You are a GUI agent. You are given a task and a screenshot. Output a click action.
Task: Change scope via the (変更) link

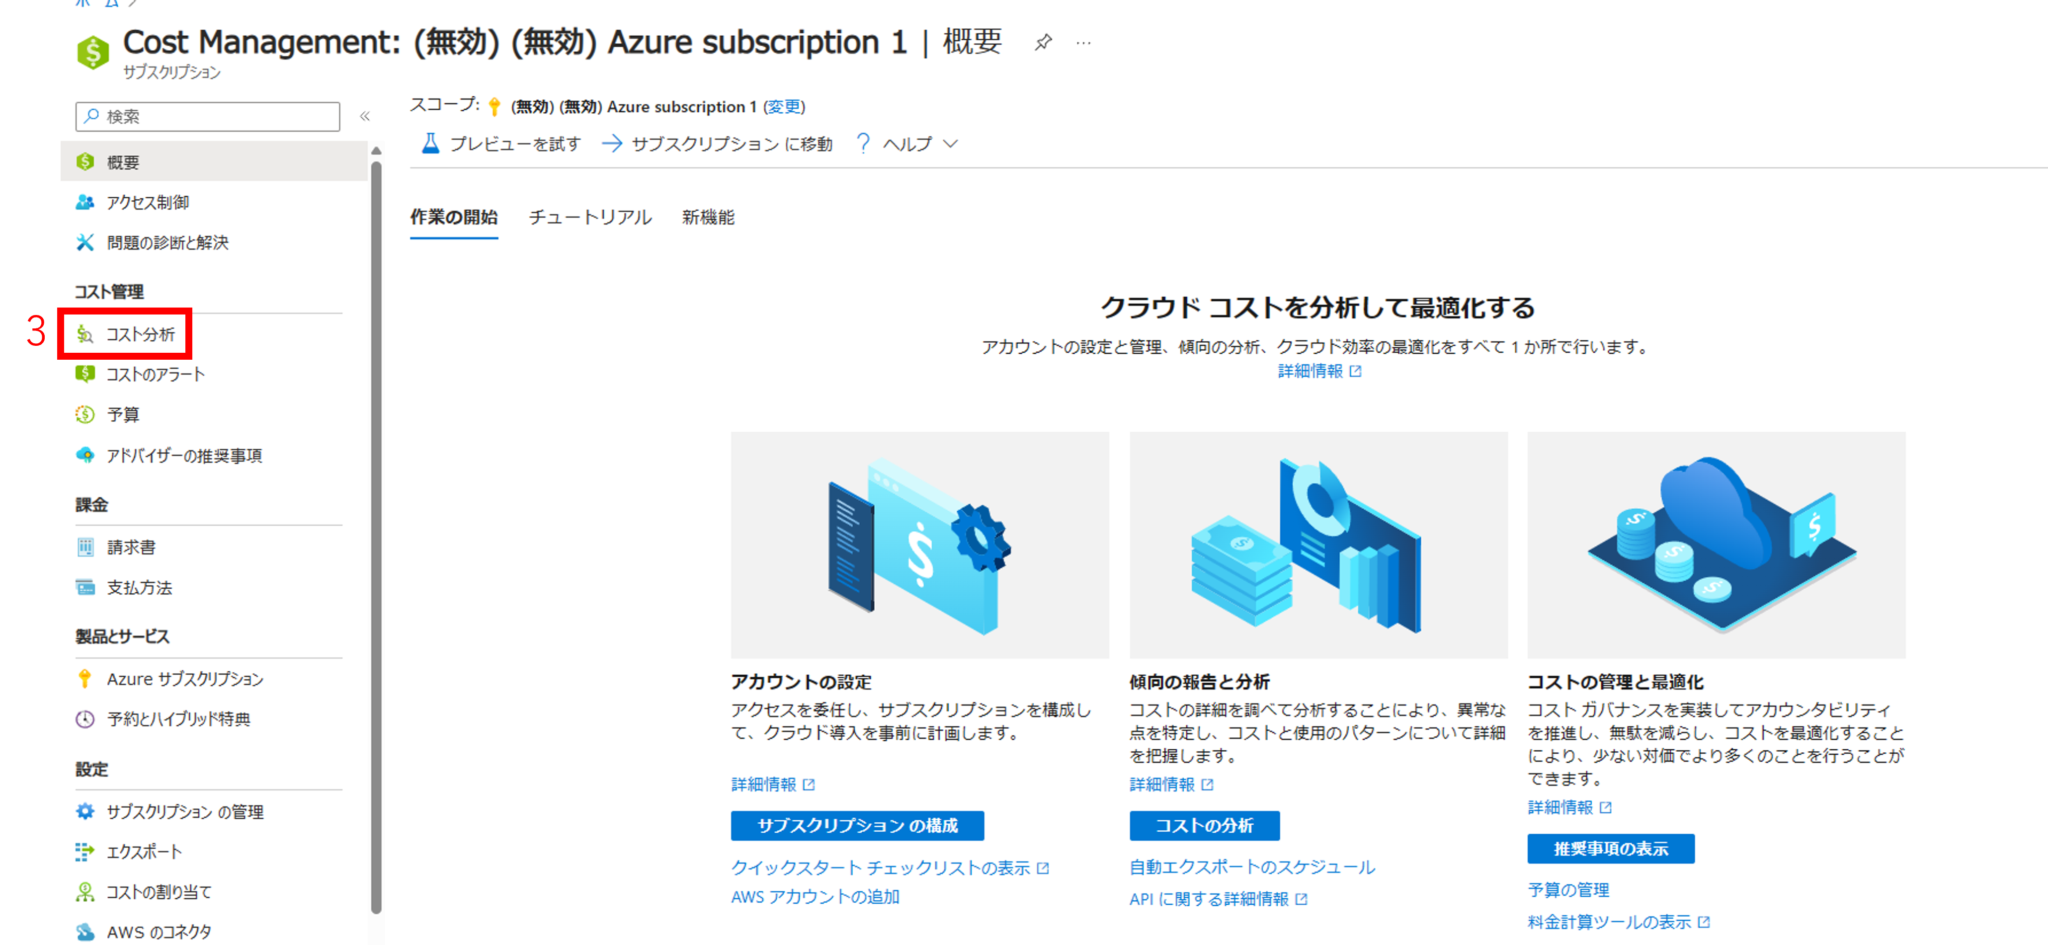coord(786,107)
